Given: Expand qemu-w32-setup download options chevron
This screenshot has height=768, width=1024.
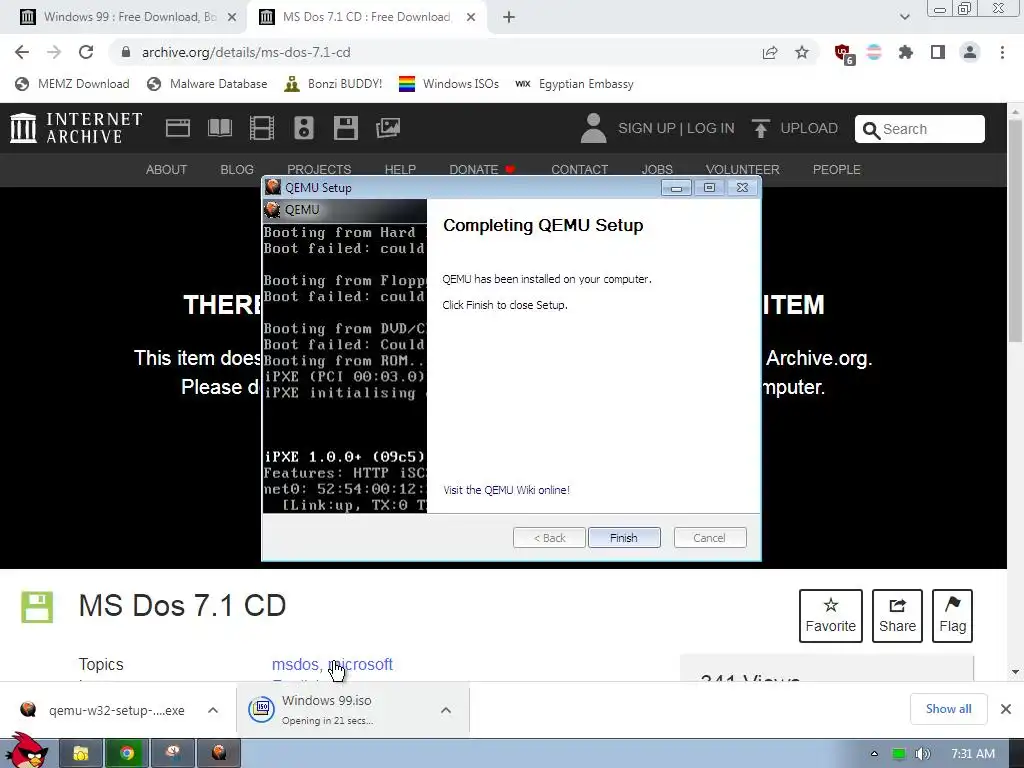Looking at the screenshot, I should (213, 710).
